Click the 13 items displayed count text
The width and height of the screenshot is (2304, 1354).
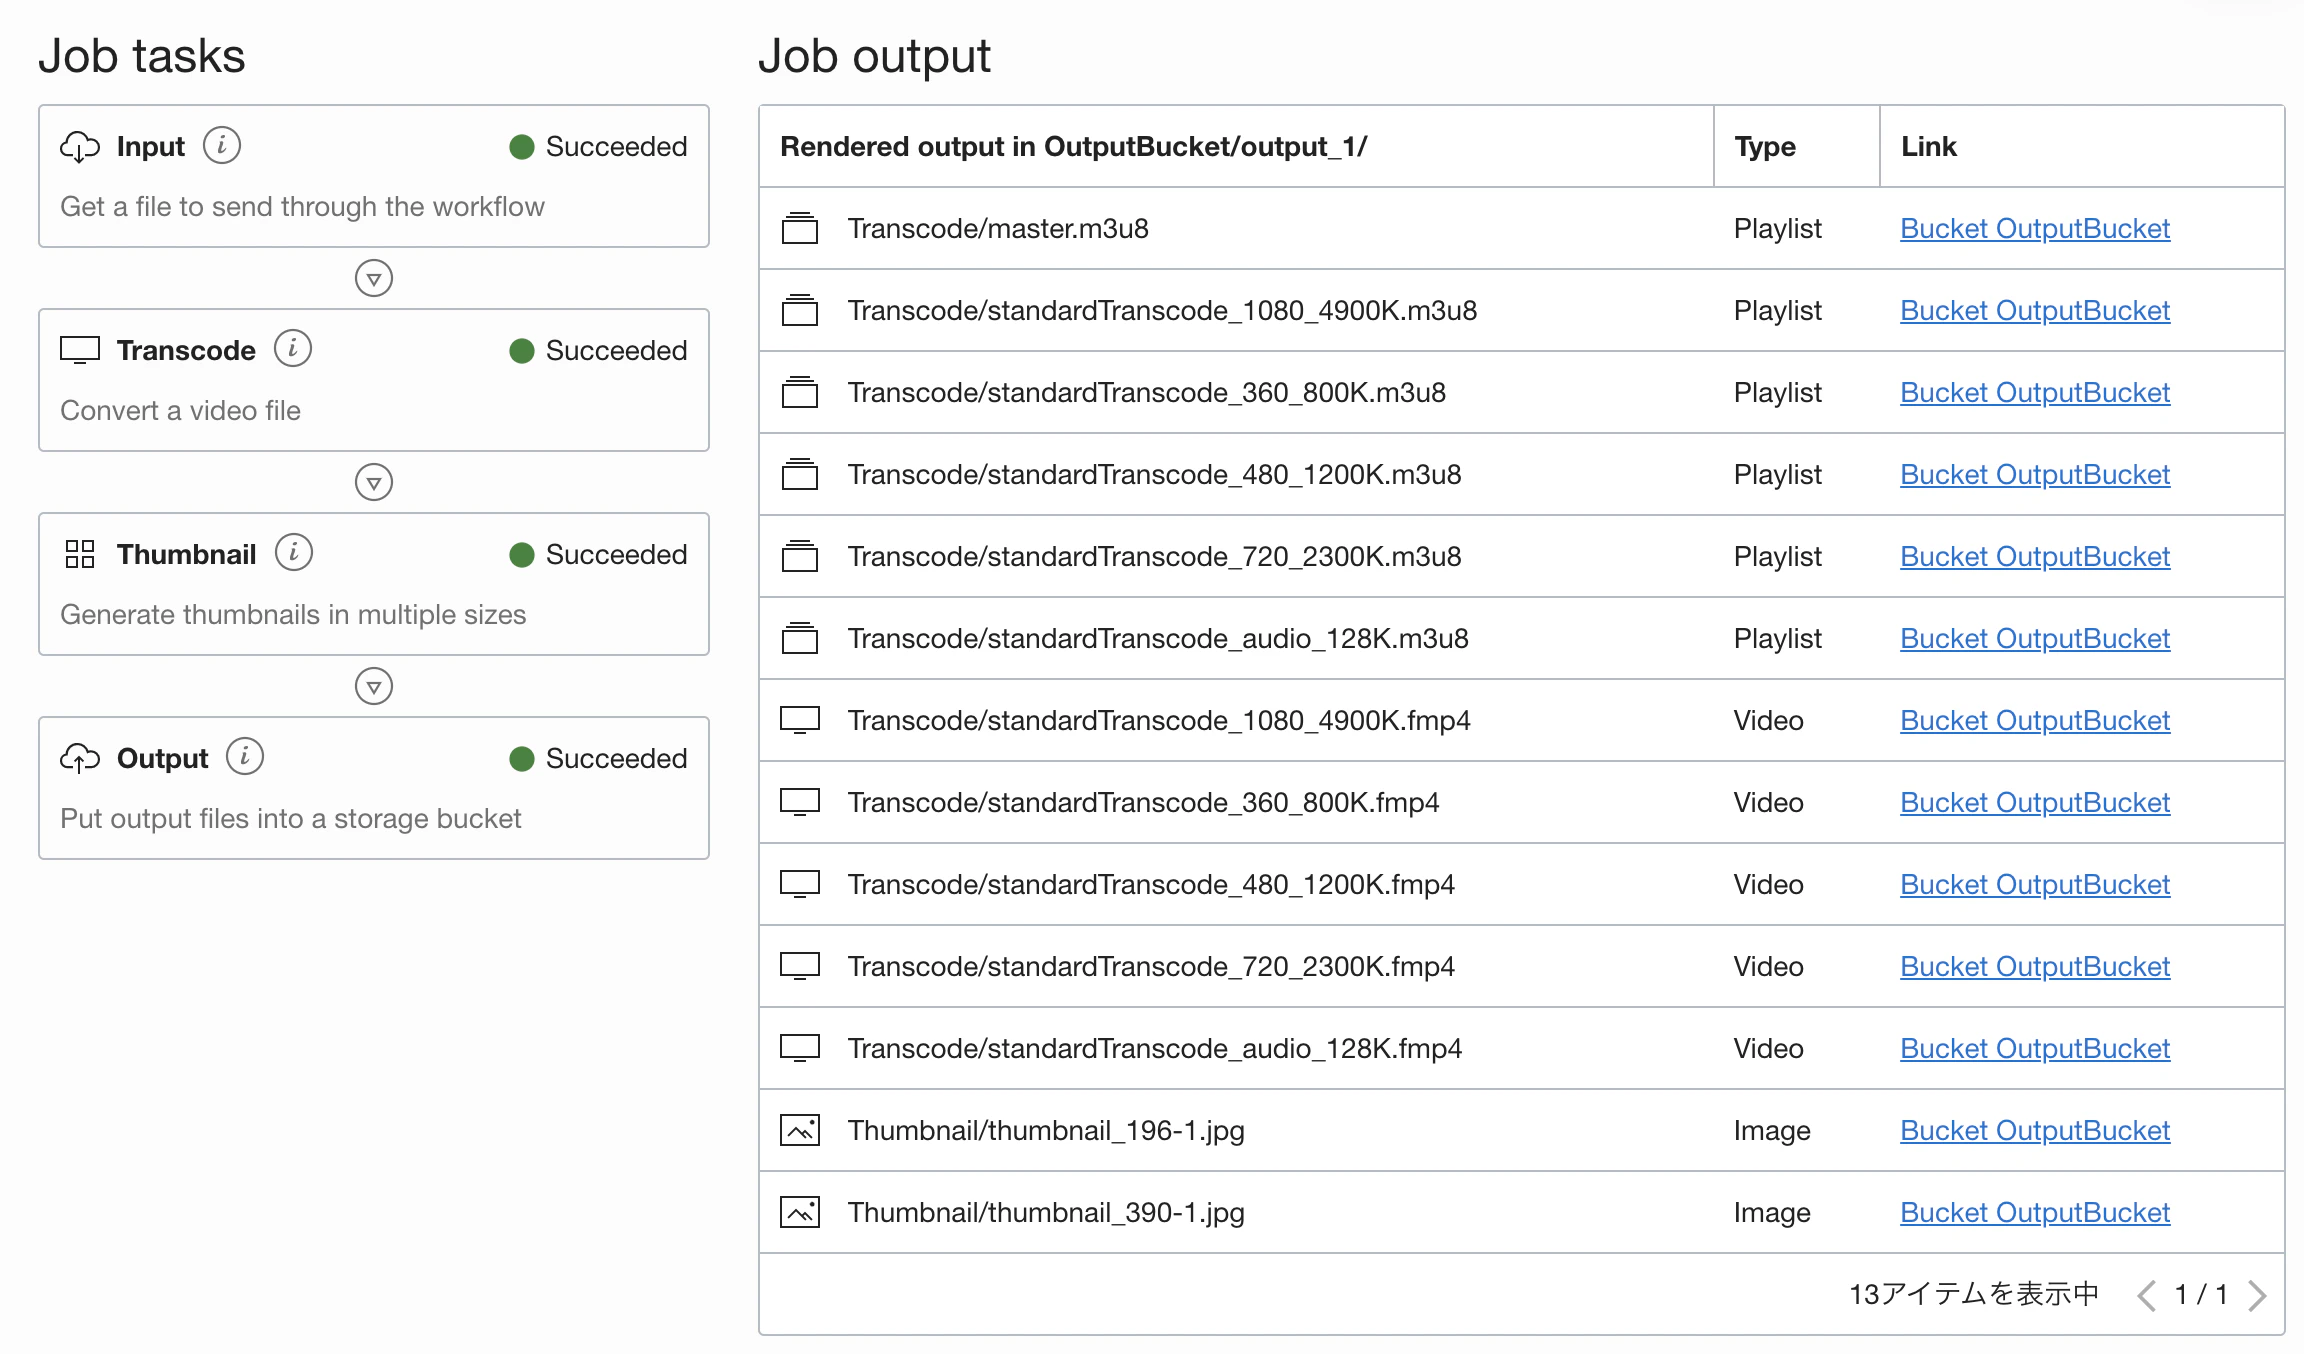point(1974,1294)
